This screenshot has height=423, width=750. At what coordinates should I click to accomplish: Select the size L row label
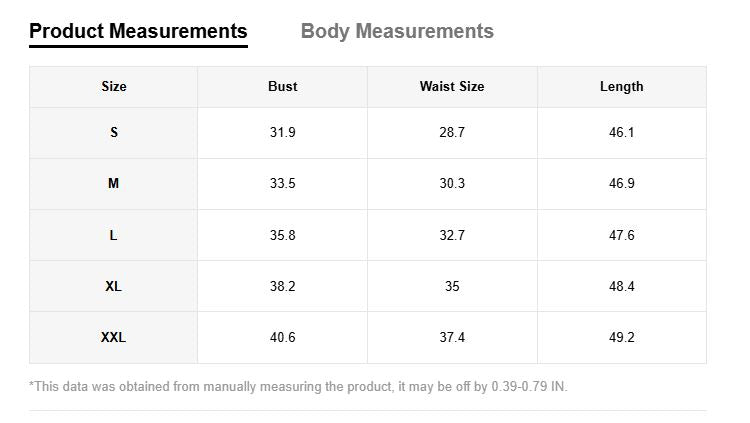pyautogui.click(x=114, y=236)
